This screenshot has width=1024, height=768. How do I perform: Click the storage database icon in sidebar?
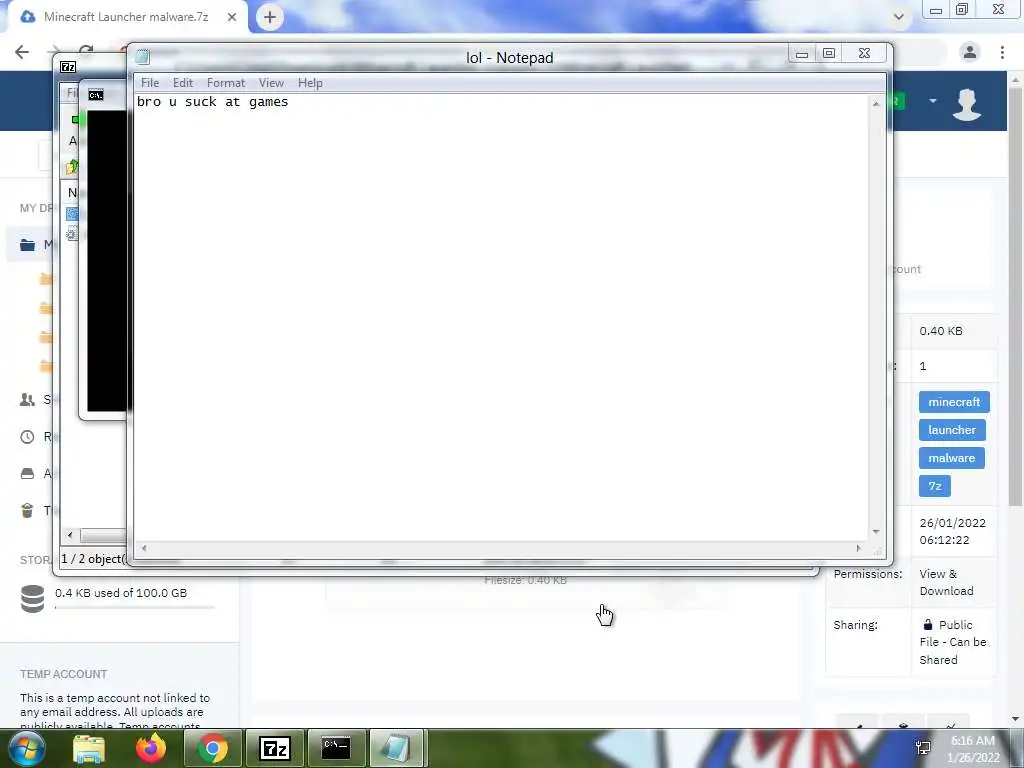pos(32,599)
